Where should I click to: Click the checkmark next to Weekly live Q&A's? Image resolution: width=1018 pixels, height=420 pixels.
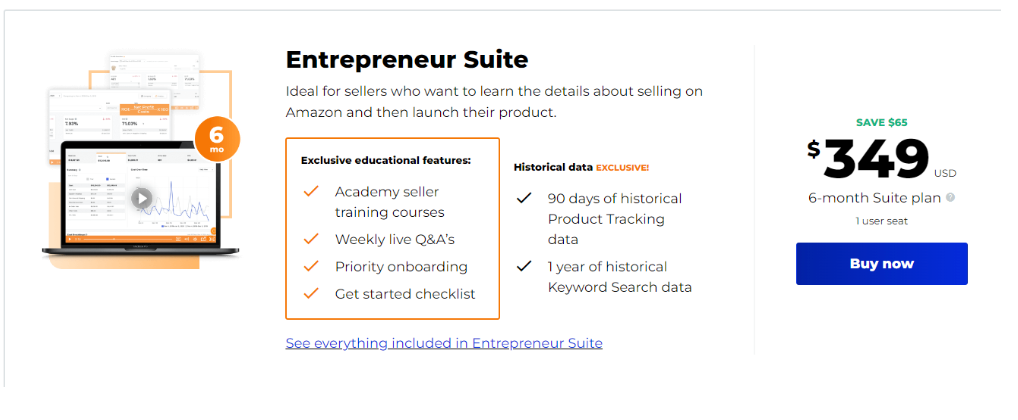312,239
